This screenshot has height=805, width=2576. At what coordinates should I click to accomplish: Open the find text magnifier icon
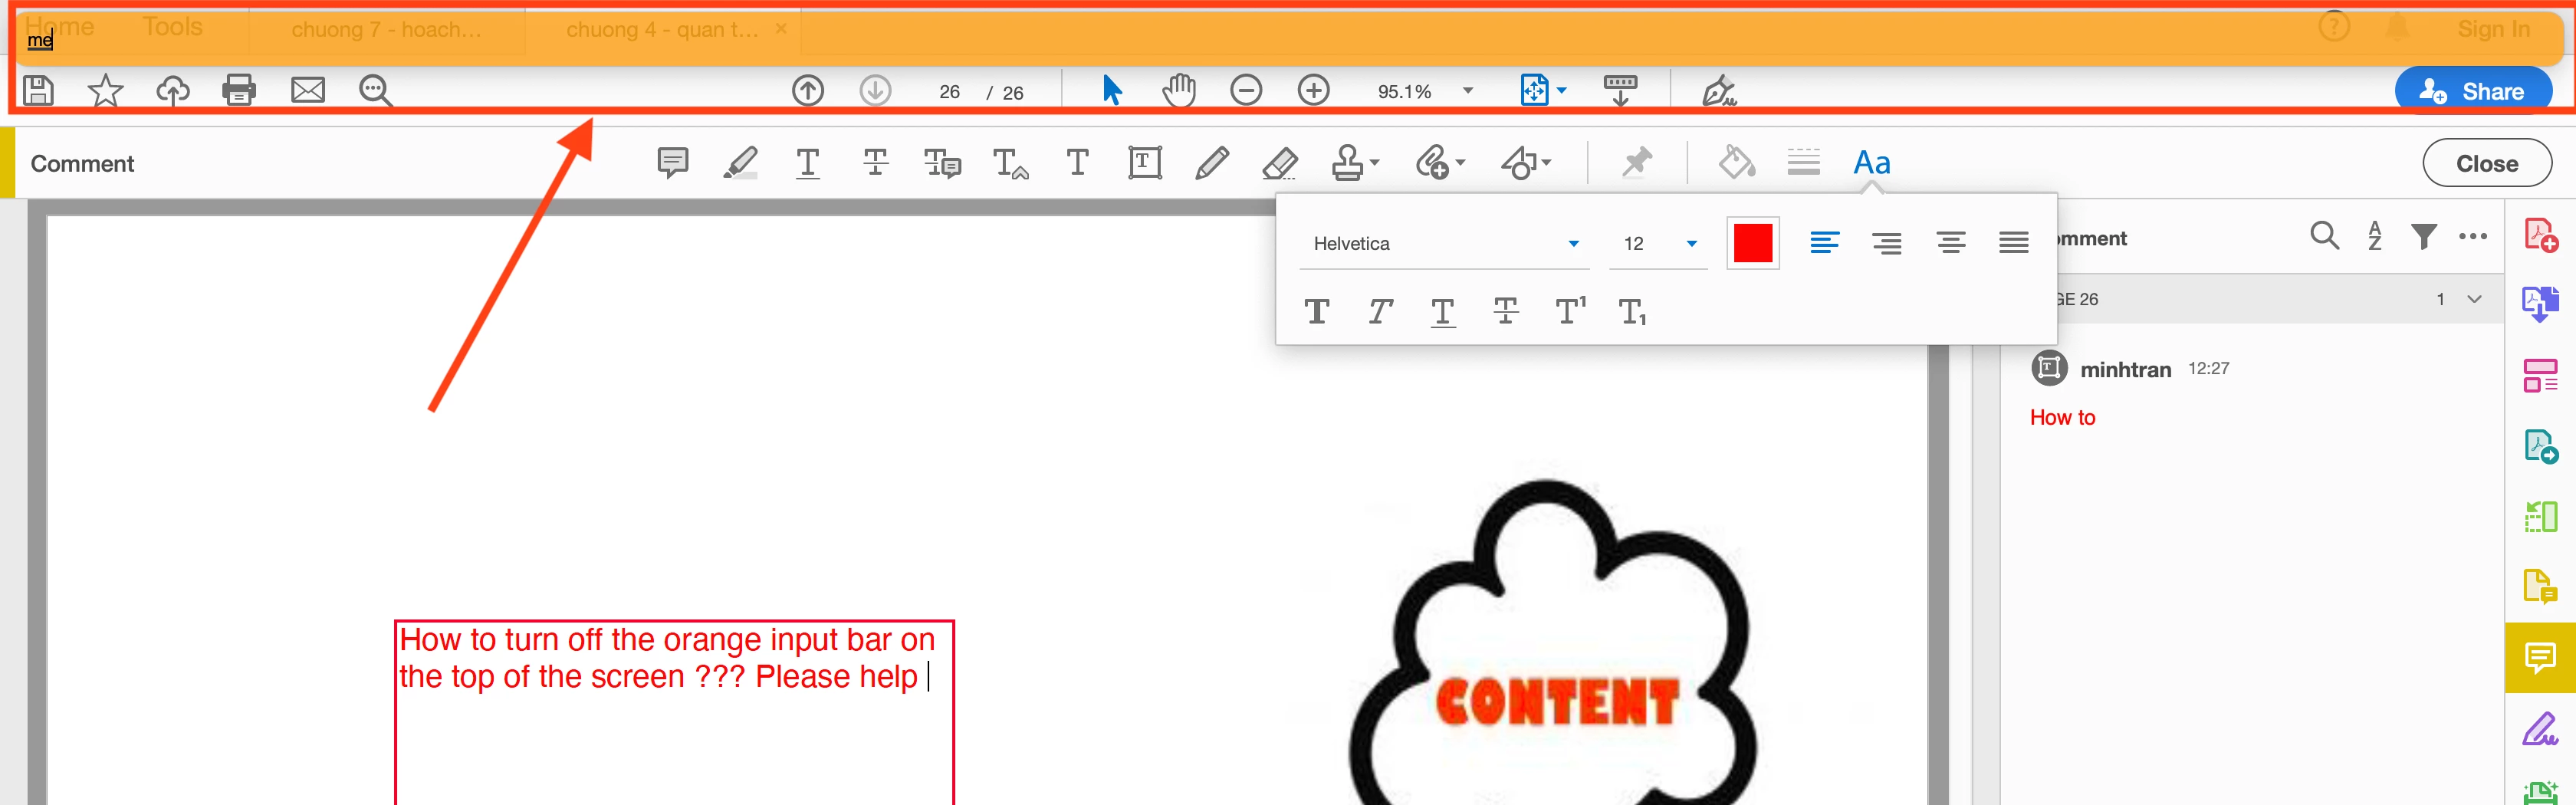coord(375,91)
